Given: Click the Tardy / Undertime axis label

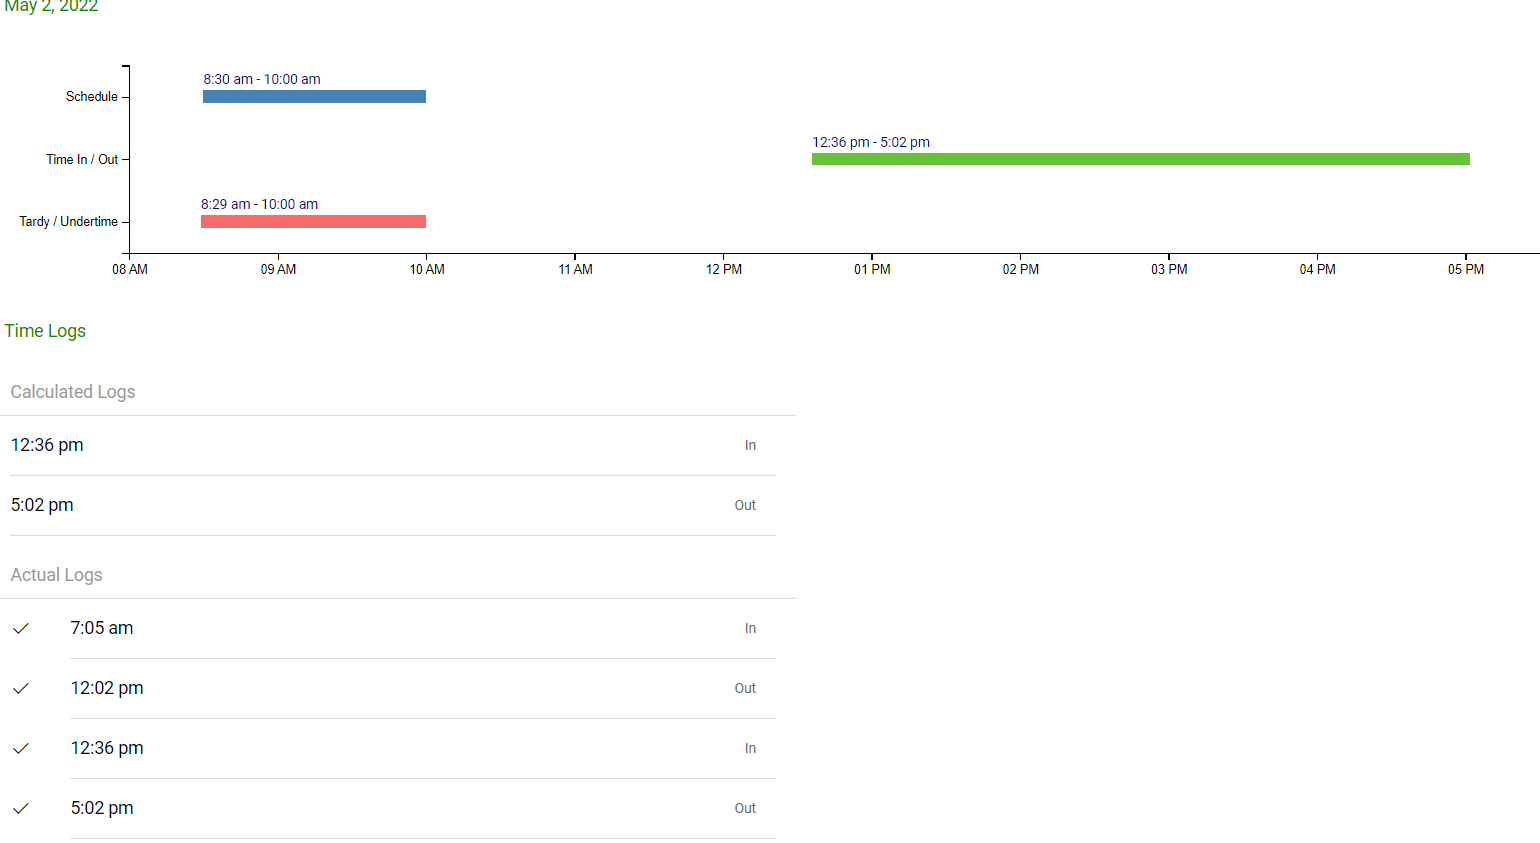Looking at the screenshot, I should (69, 222).
